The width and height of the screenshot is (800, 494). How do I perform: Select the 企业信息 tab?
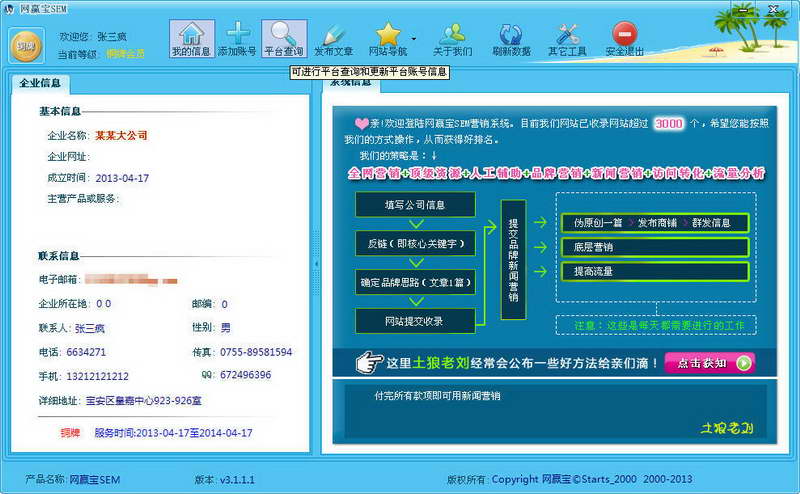click(x=40, y=83)
